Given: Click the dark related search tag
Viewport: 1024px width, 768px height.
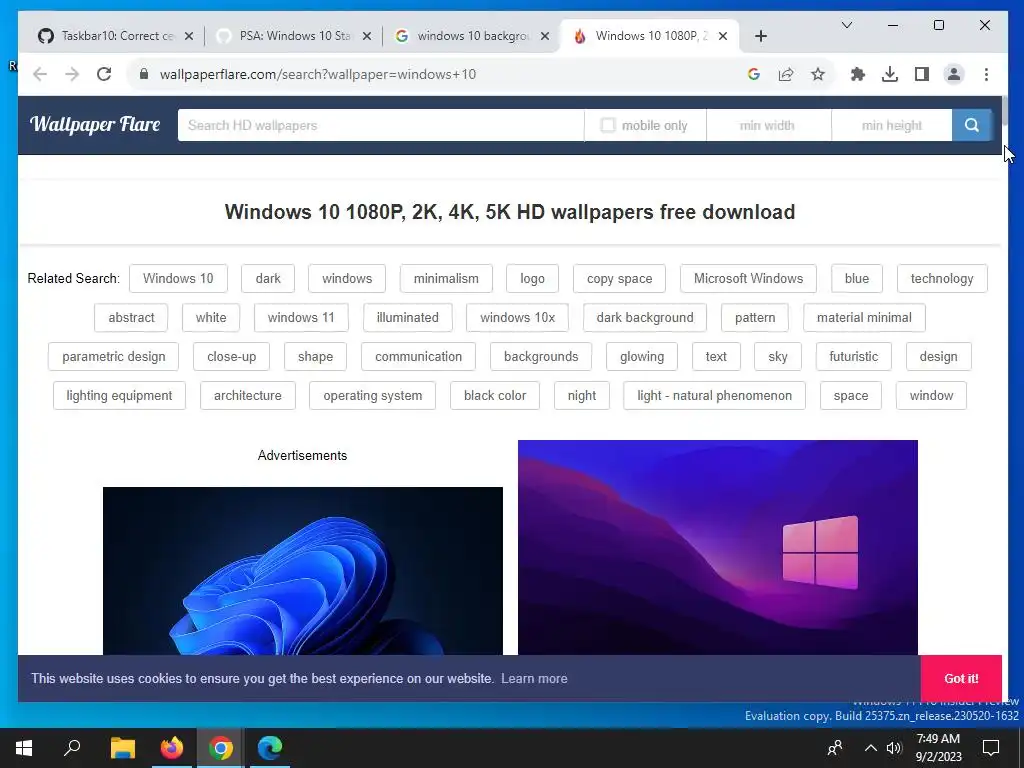Looking at the screenshot, I should tap(268, 278).
